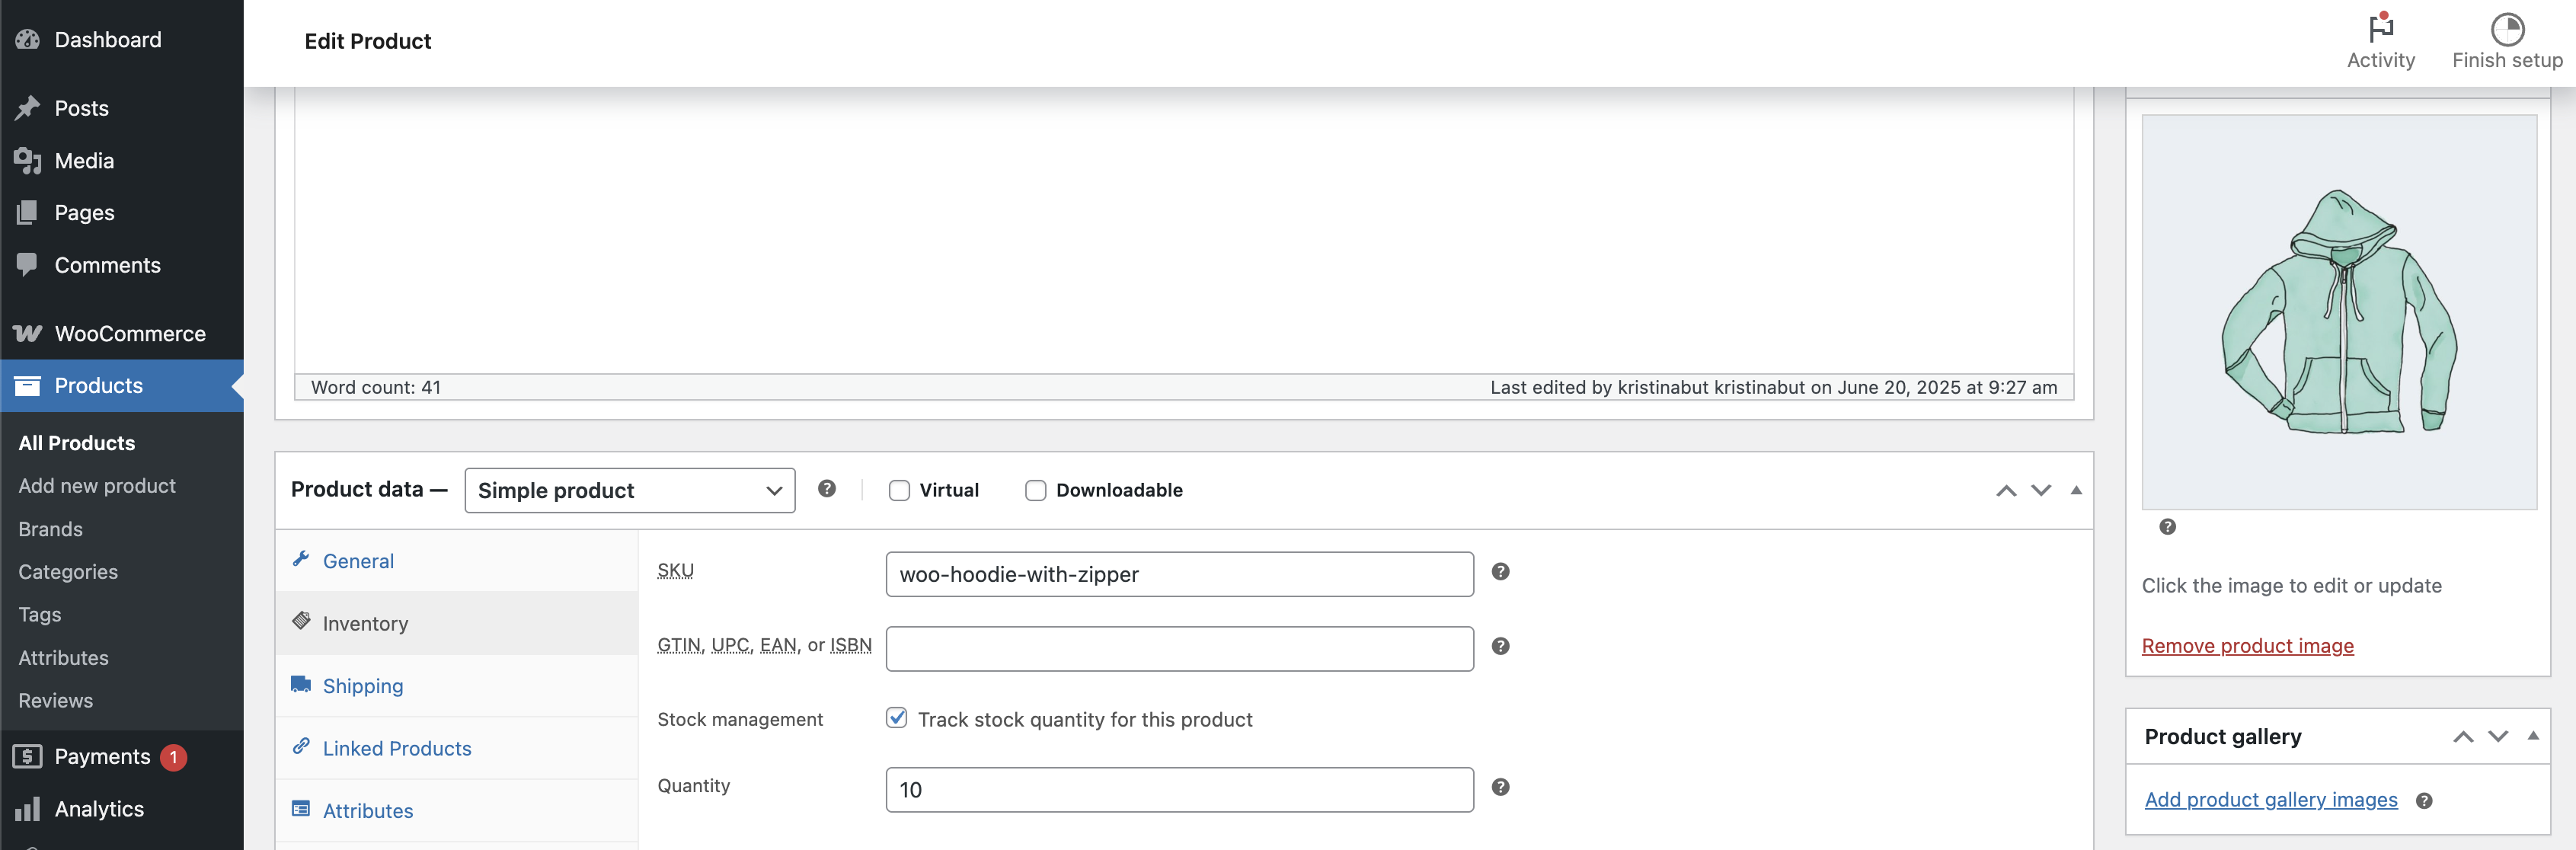Click the Inventory tag icon
This screenshot has width=2576, height=850.
[301, 621]
